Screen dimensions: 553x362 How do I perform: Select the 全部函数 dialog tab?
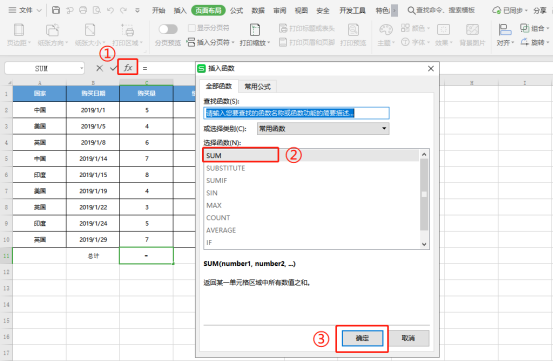(219, 86)
